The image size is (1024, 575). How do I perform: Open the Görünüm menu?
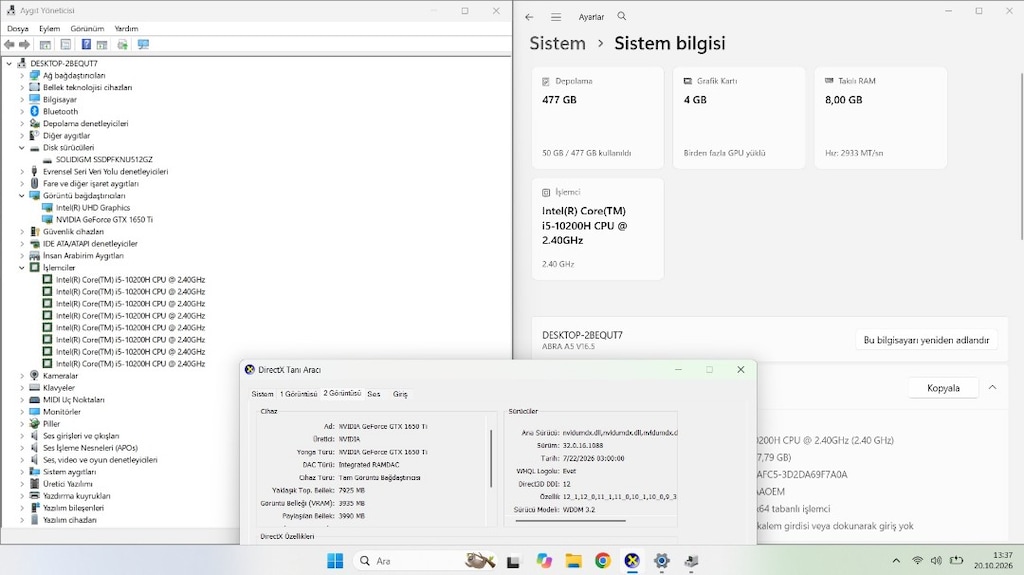[x=87, y=29]
